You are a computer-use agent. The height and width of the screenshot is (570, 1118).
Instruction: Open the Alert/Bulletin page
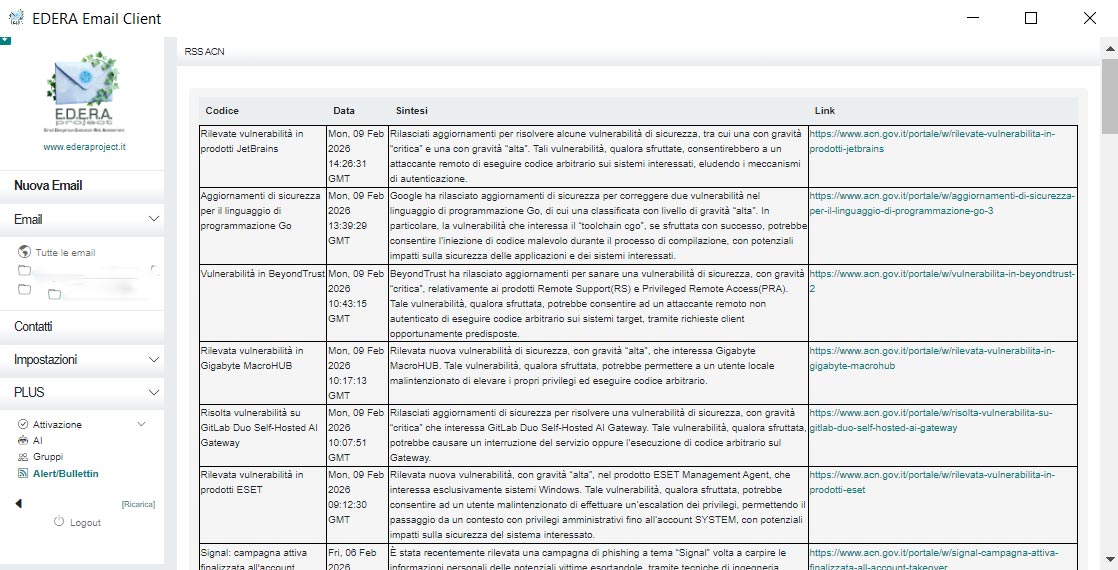(66, 474)
